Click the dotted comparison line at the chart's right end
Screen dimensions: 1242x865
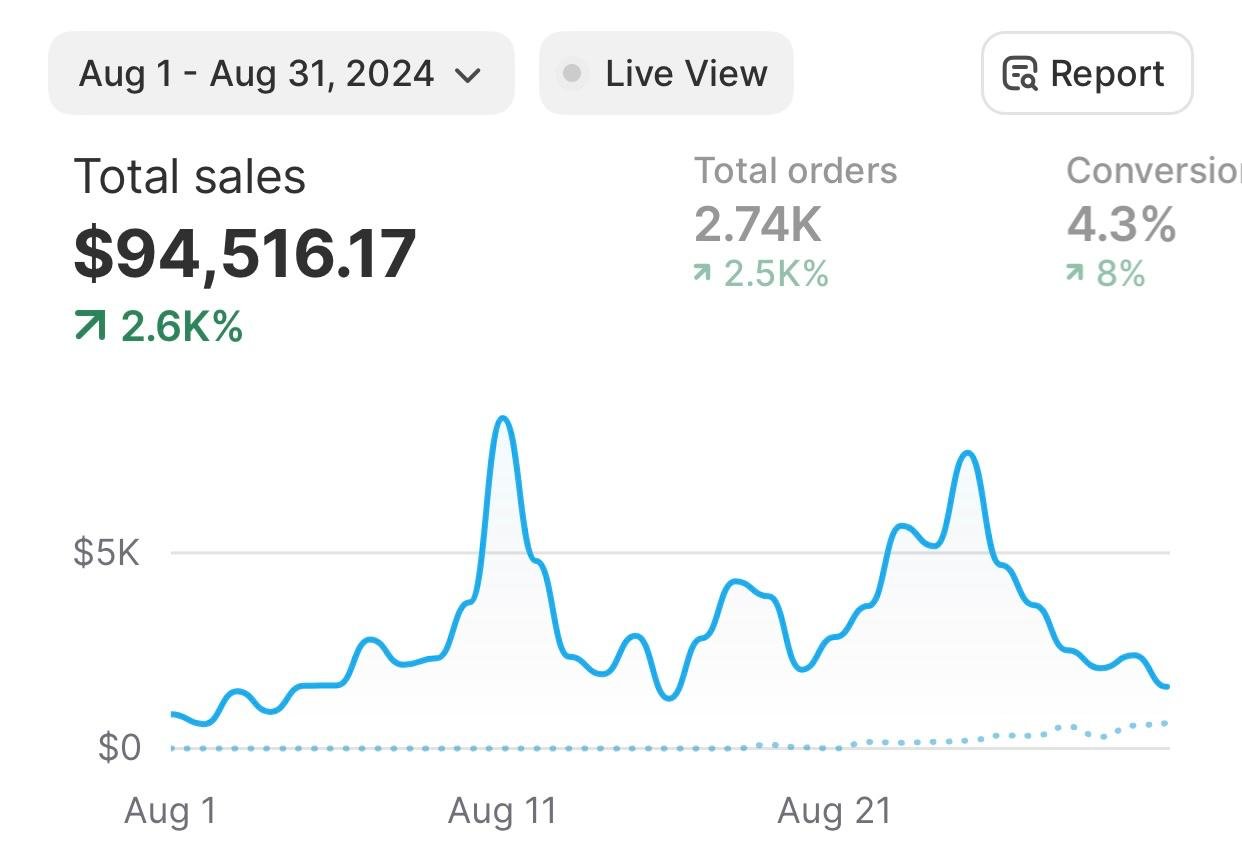1163,723
